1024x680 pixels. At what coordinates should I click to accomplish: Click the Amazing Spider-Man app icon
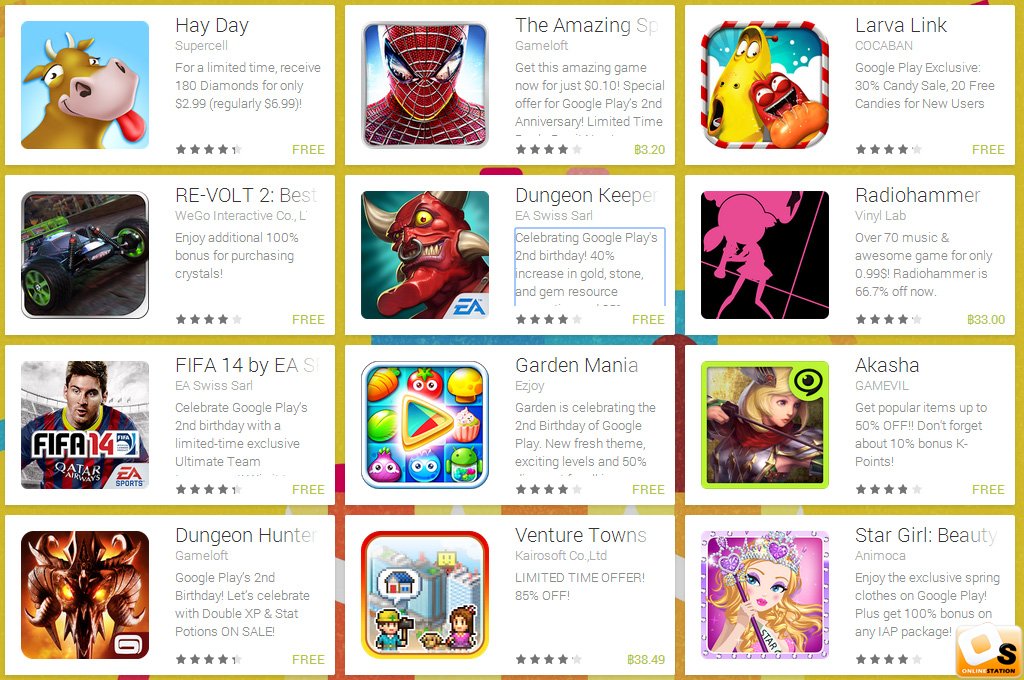425,85
